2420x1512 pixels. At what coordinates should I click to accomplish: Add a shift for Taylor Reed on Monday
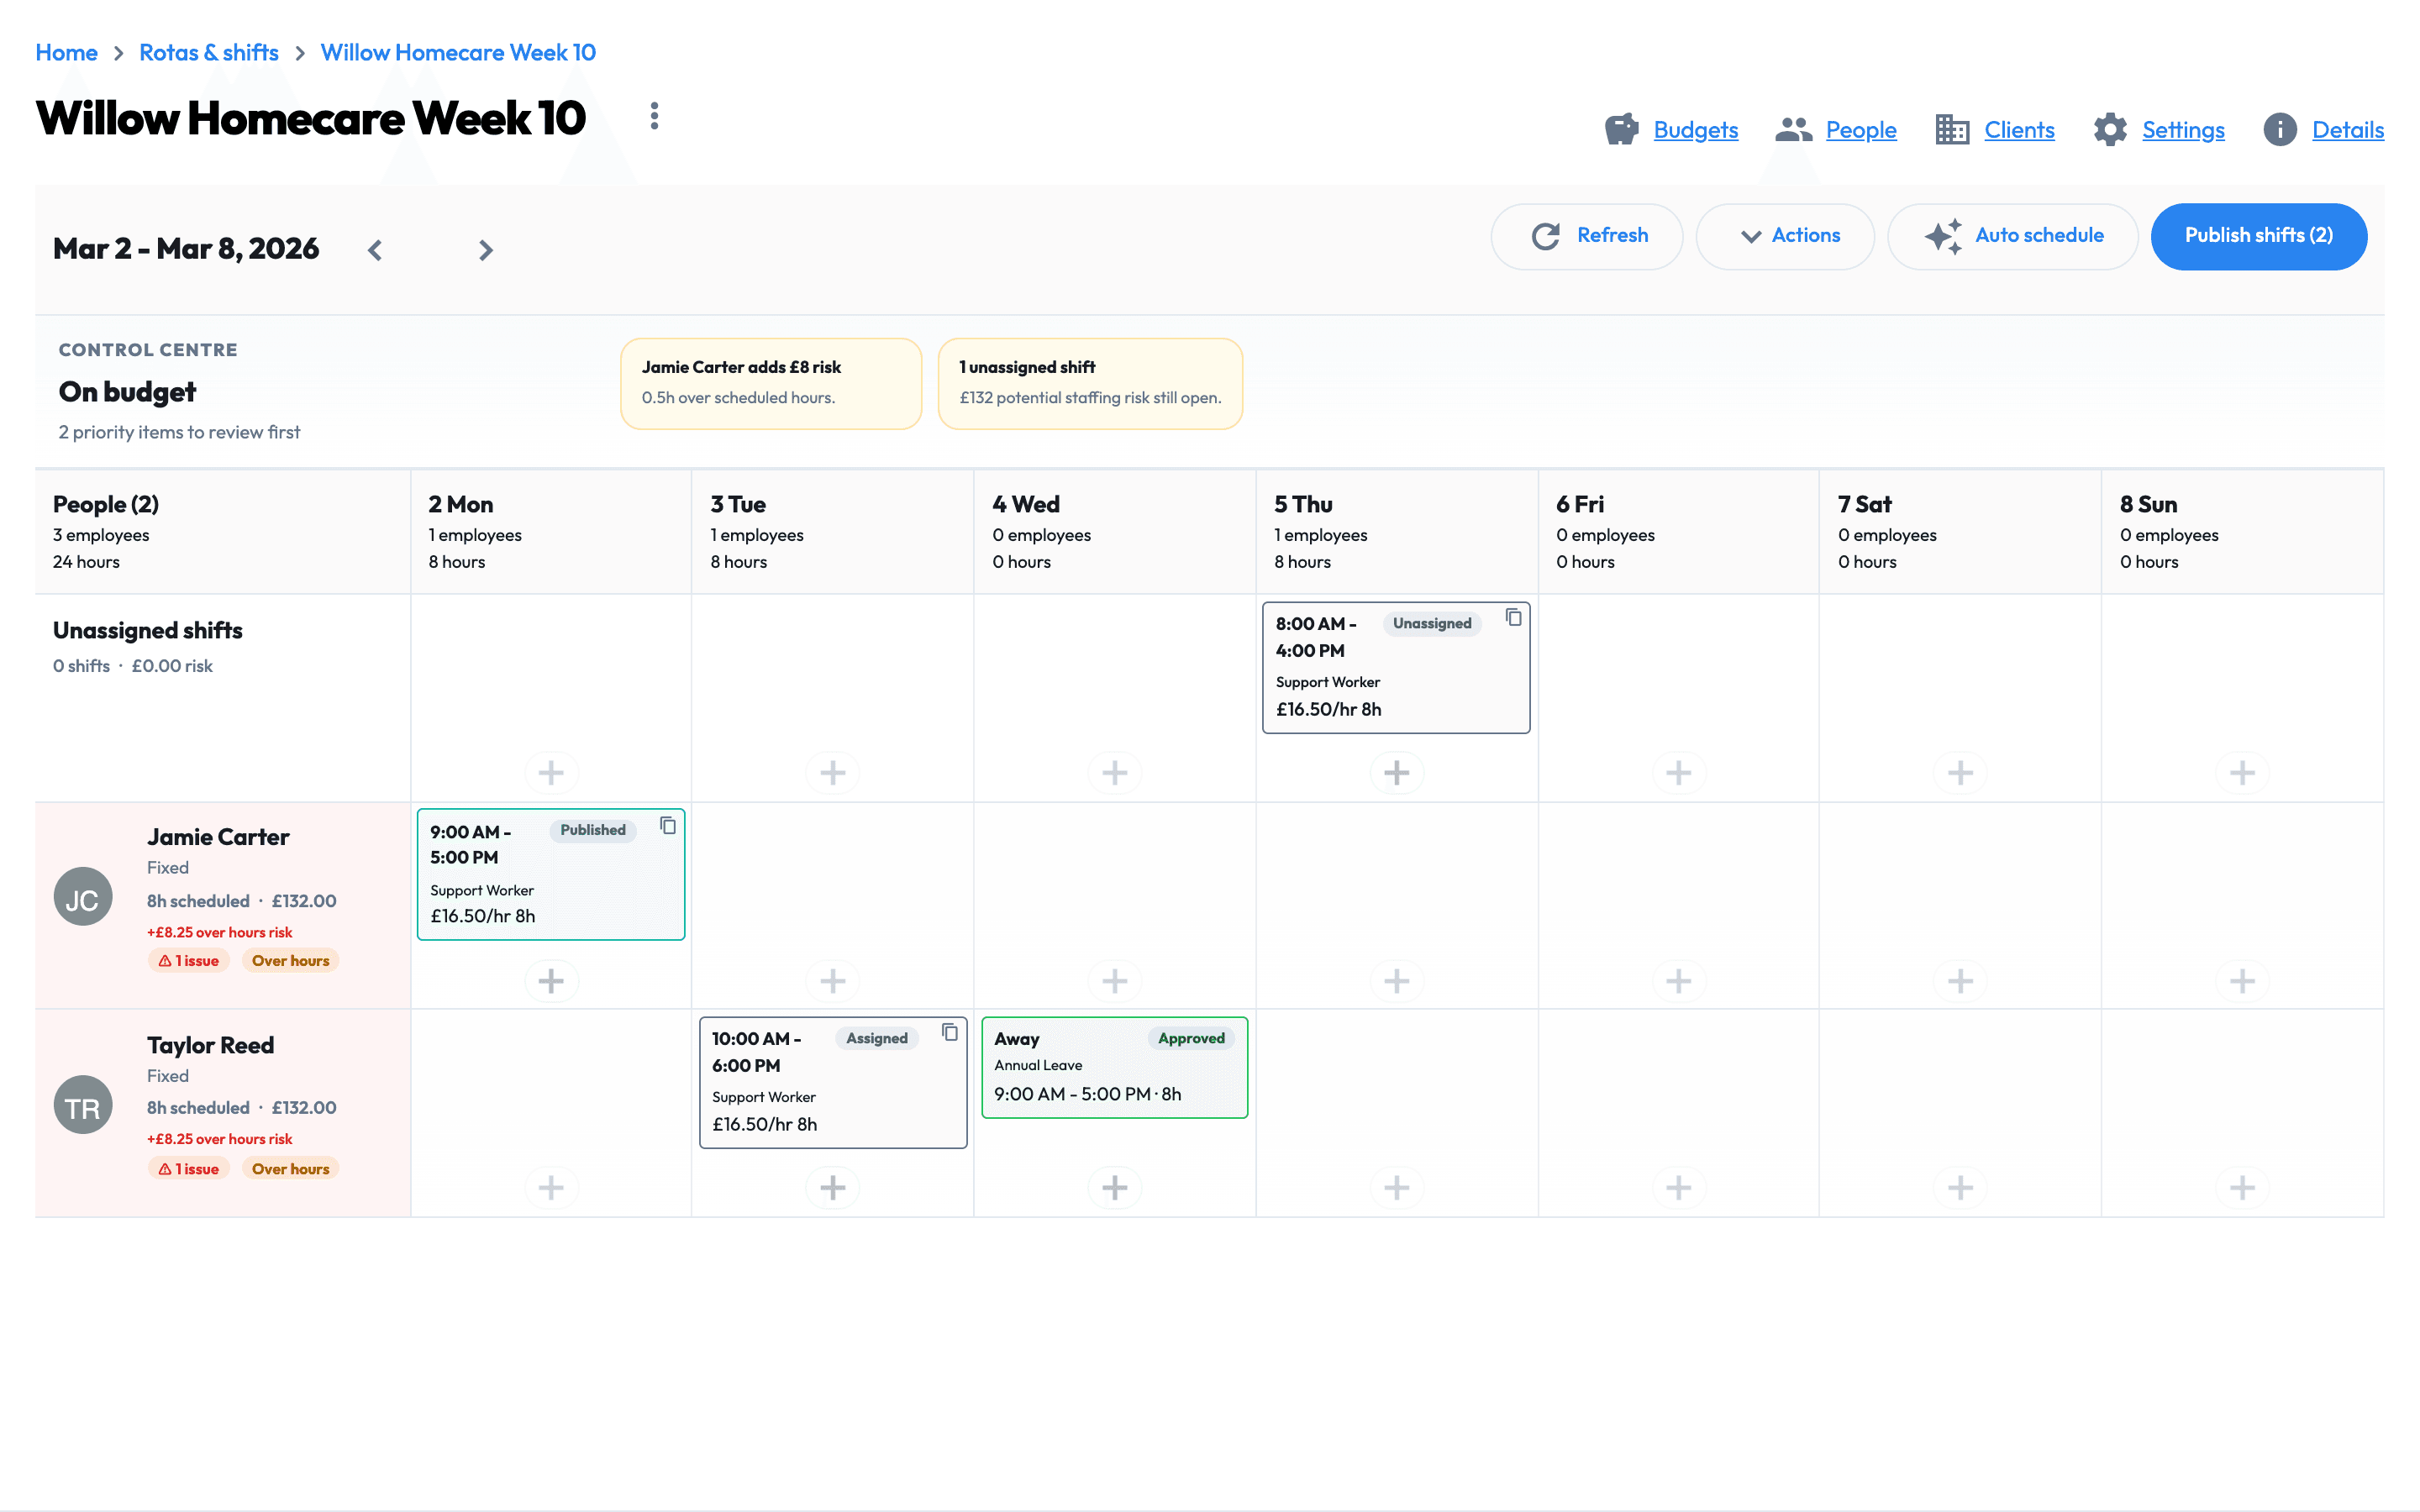(551, 1187)
